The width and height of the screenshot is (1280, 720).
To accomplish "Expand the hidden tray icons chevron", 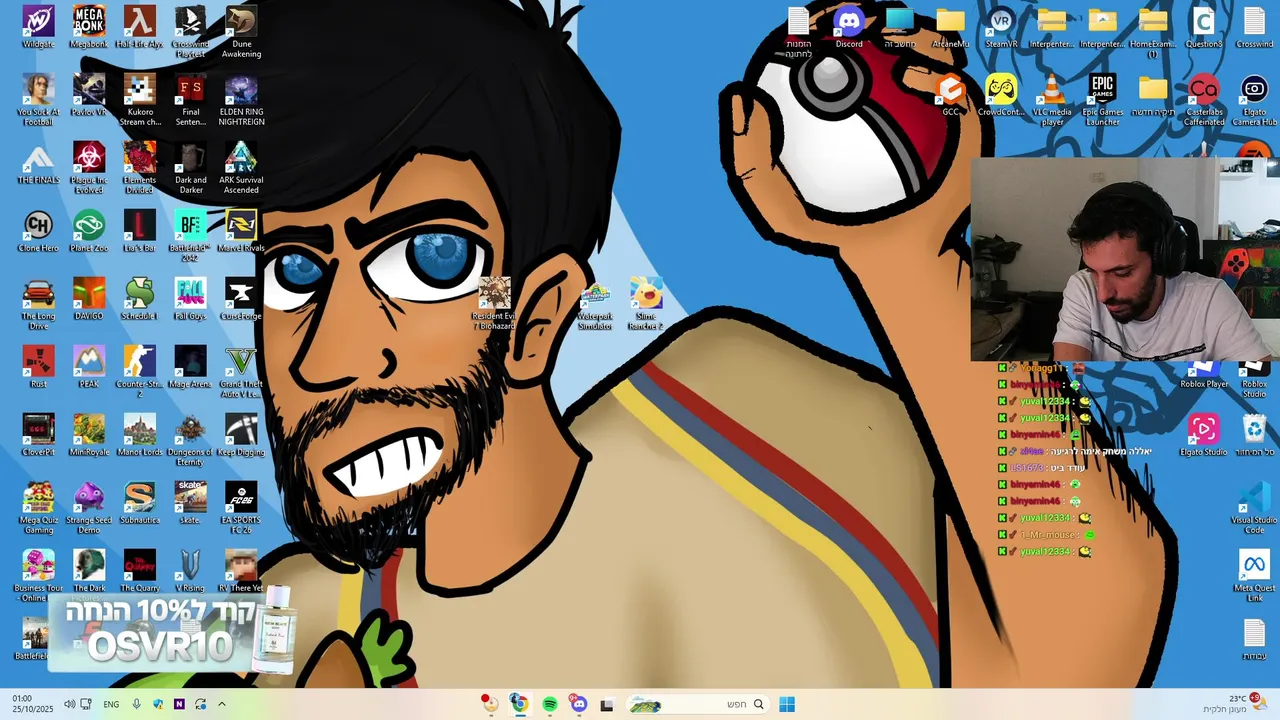I will click(222, 704).
